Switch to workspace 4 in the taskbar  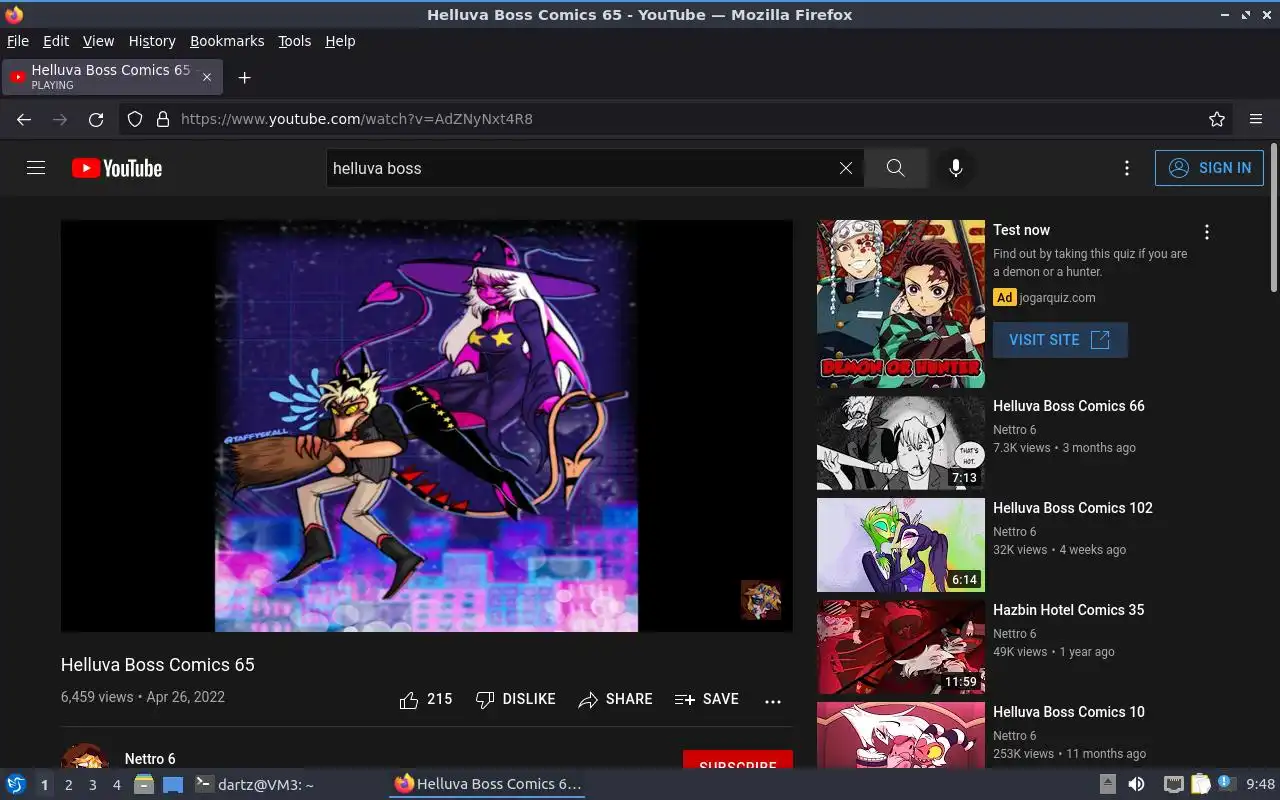pos(117,785)
